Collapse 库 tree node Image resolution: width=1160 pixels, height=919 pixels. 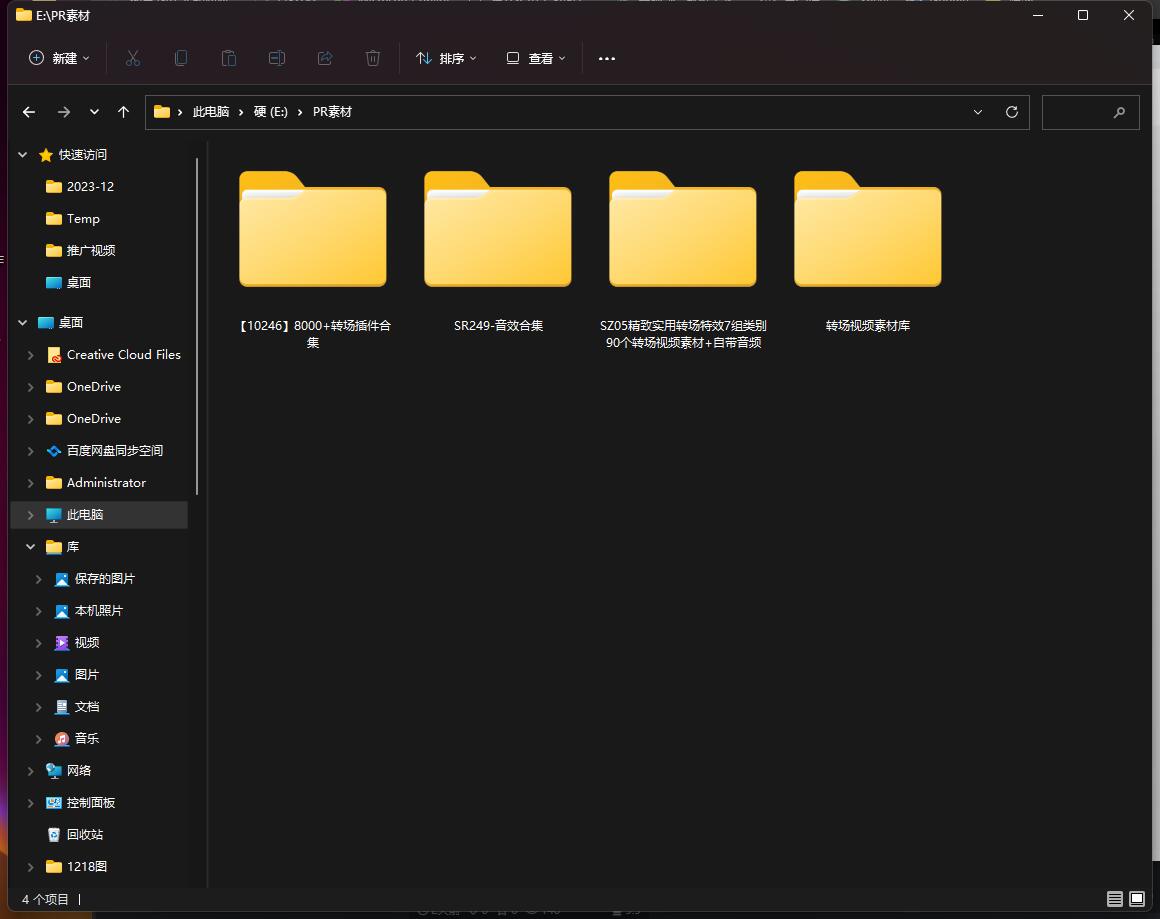(x=30, y=547)
